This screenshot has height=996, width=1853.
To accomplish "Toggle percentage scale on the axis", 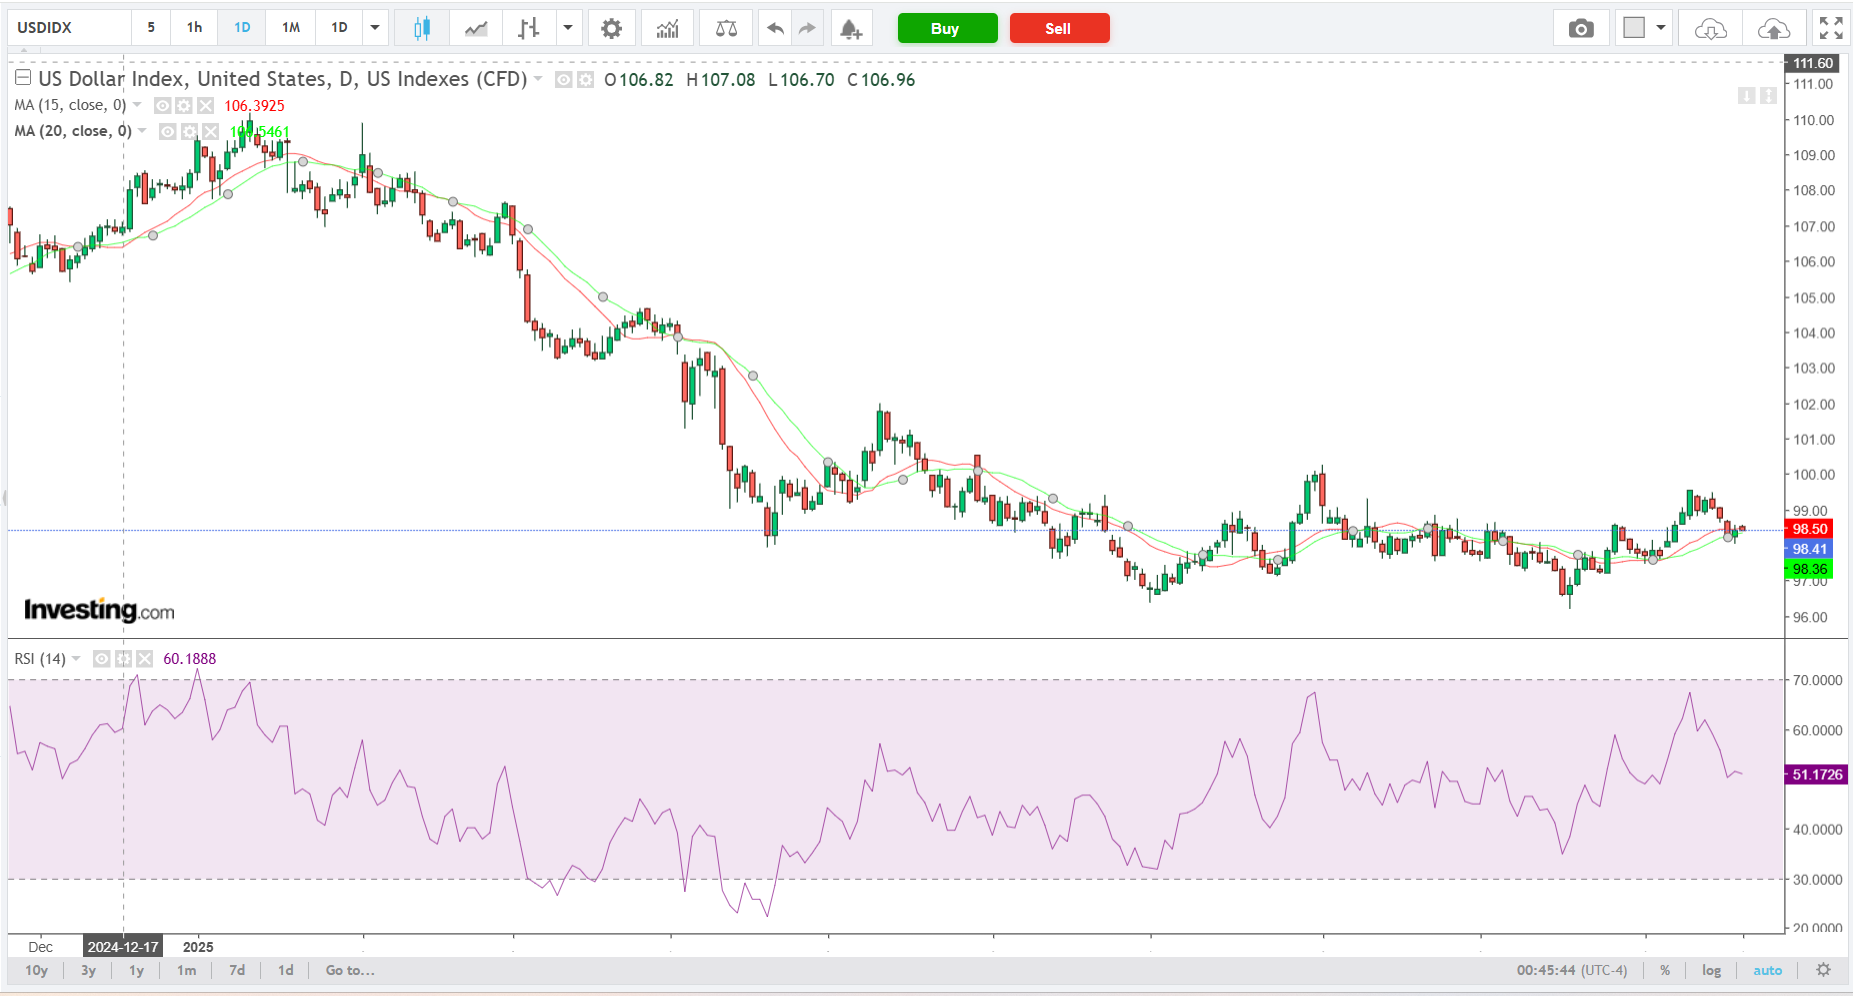I will pyautogui.click(x=1665, y=970).
